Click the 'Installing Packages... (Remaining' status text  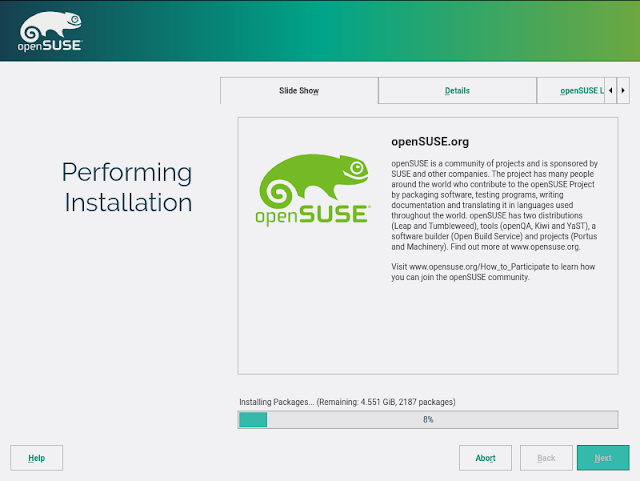coord(347,402)
